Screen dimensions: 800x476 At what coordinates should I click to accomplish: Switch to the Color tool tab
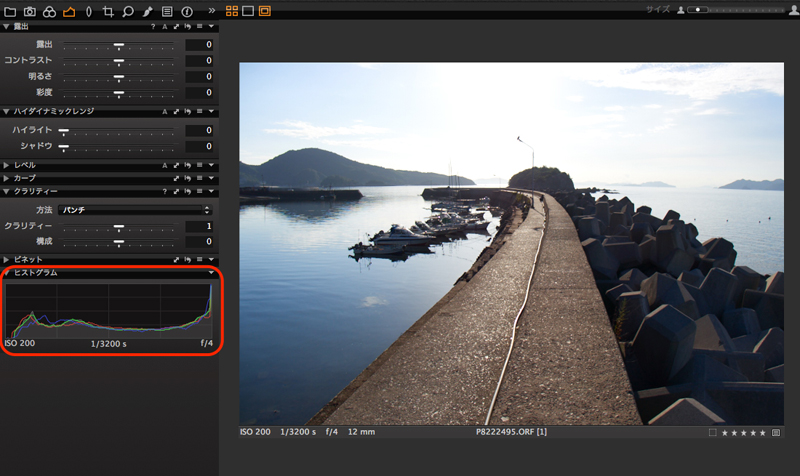click(49, 11)
